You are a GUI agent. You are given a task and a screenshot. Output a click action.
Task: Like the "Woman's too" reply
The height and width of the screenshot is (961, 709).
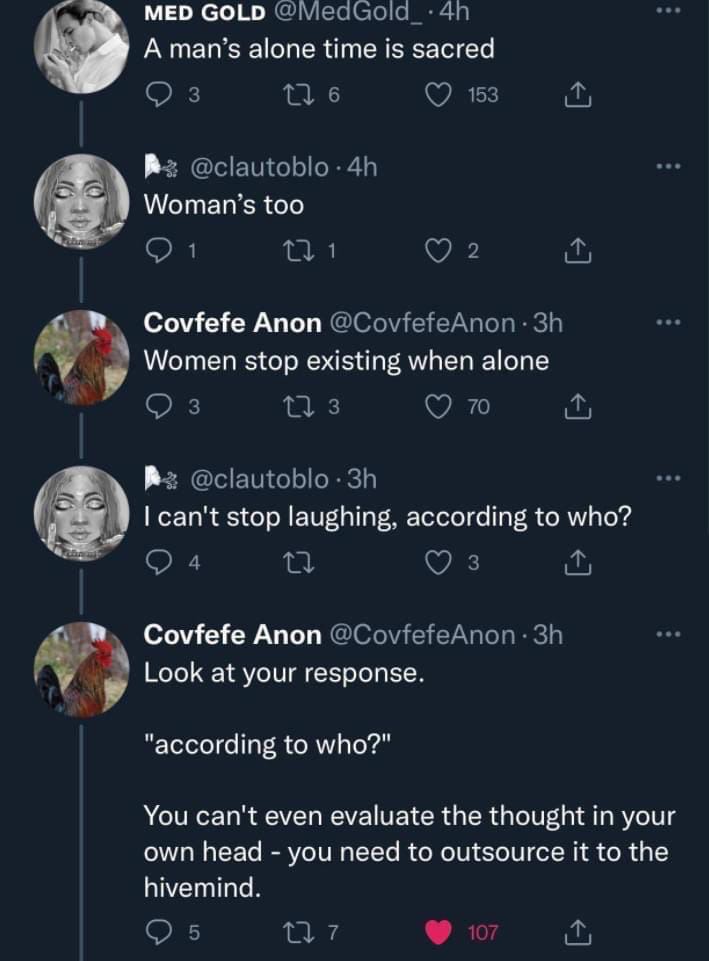439,251
